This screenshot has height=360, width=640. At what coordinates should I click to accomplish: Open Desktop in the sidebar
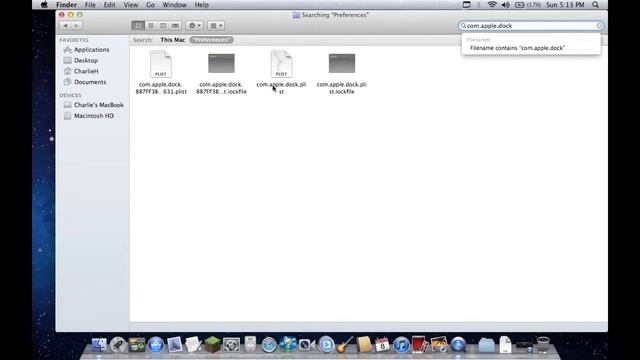(x=86, y=60)
